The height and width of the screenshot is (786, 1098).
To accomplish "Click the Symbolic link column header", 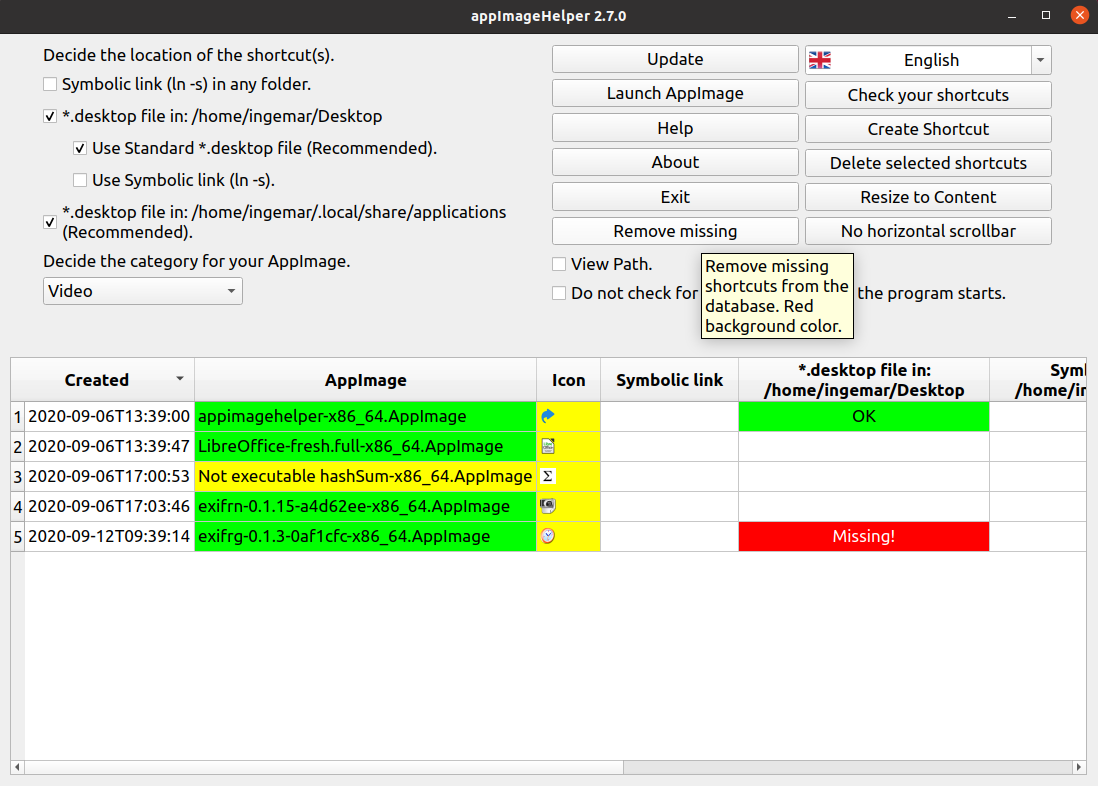I will (669, 380).
